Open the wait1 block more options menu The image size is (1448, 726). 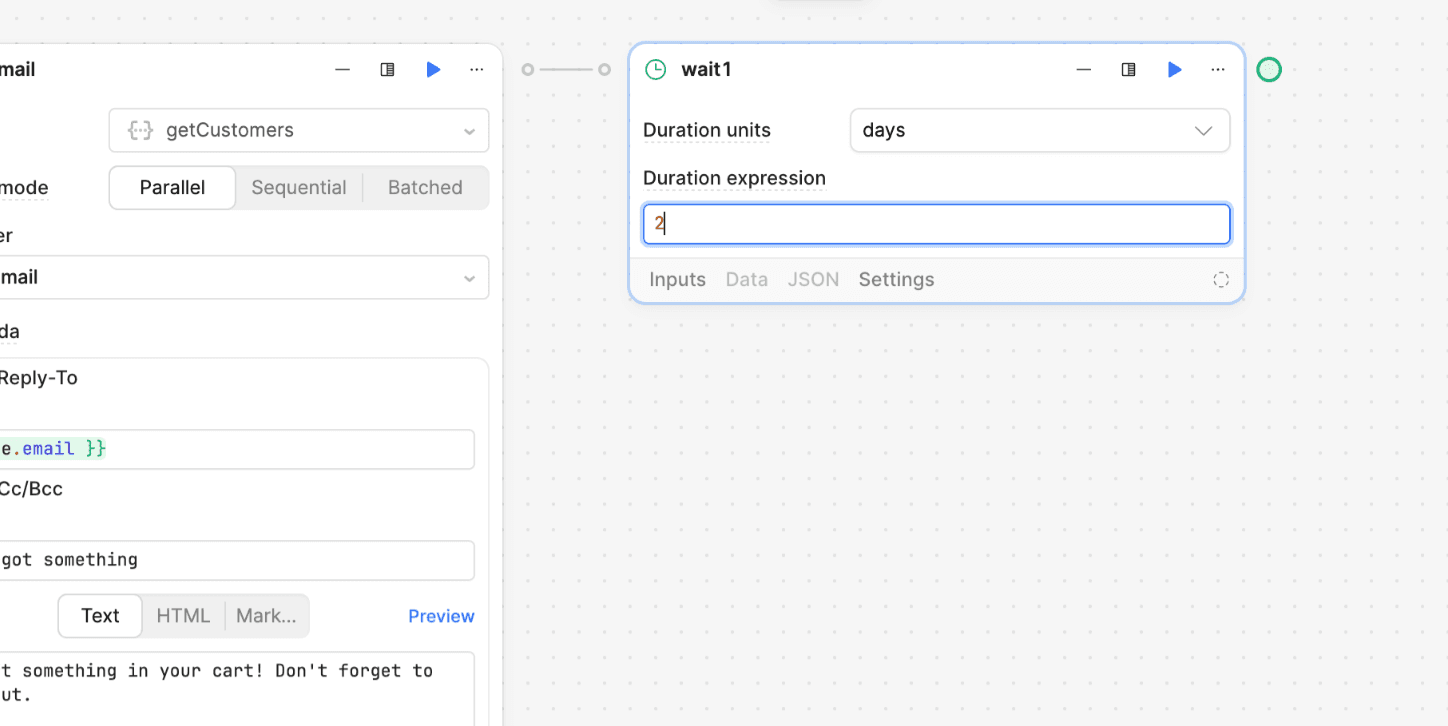pos(1217,69)
